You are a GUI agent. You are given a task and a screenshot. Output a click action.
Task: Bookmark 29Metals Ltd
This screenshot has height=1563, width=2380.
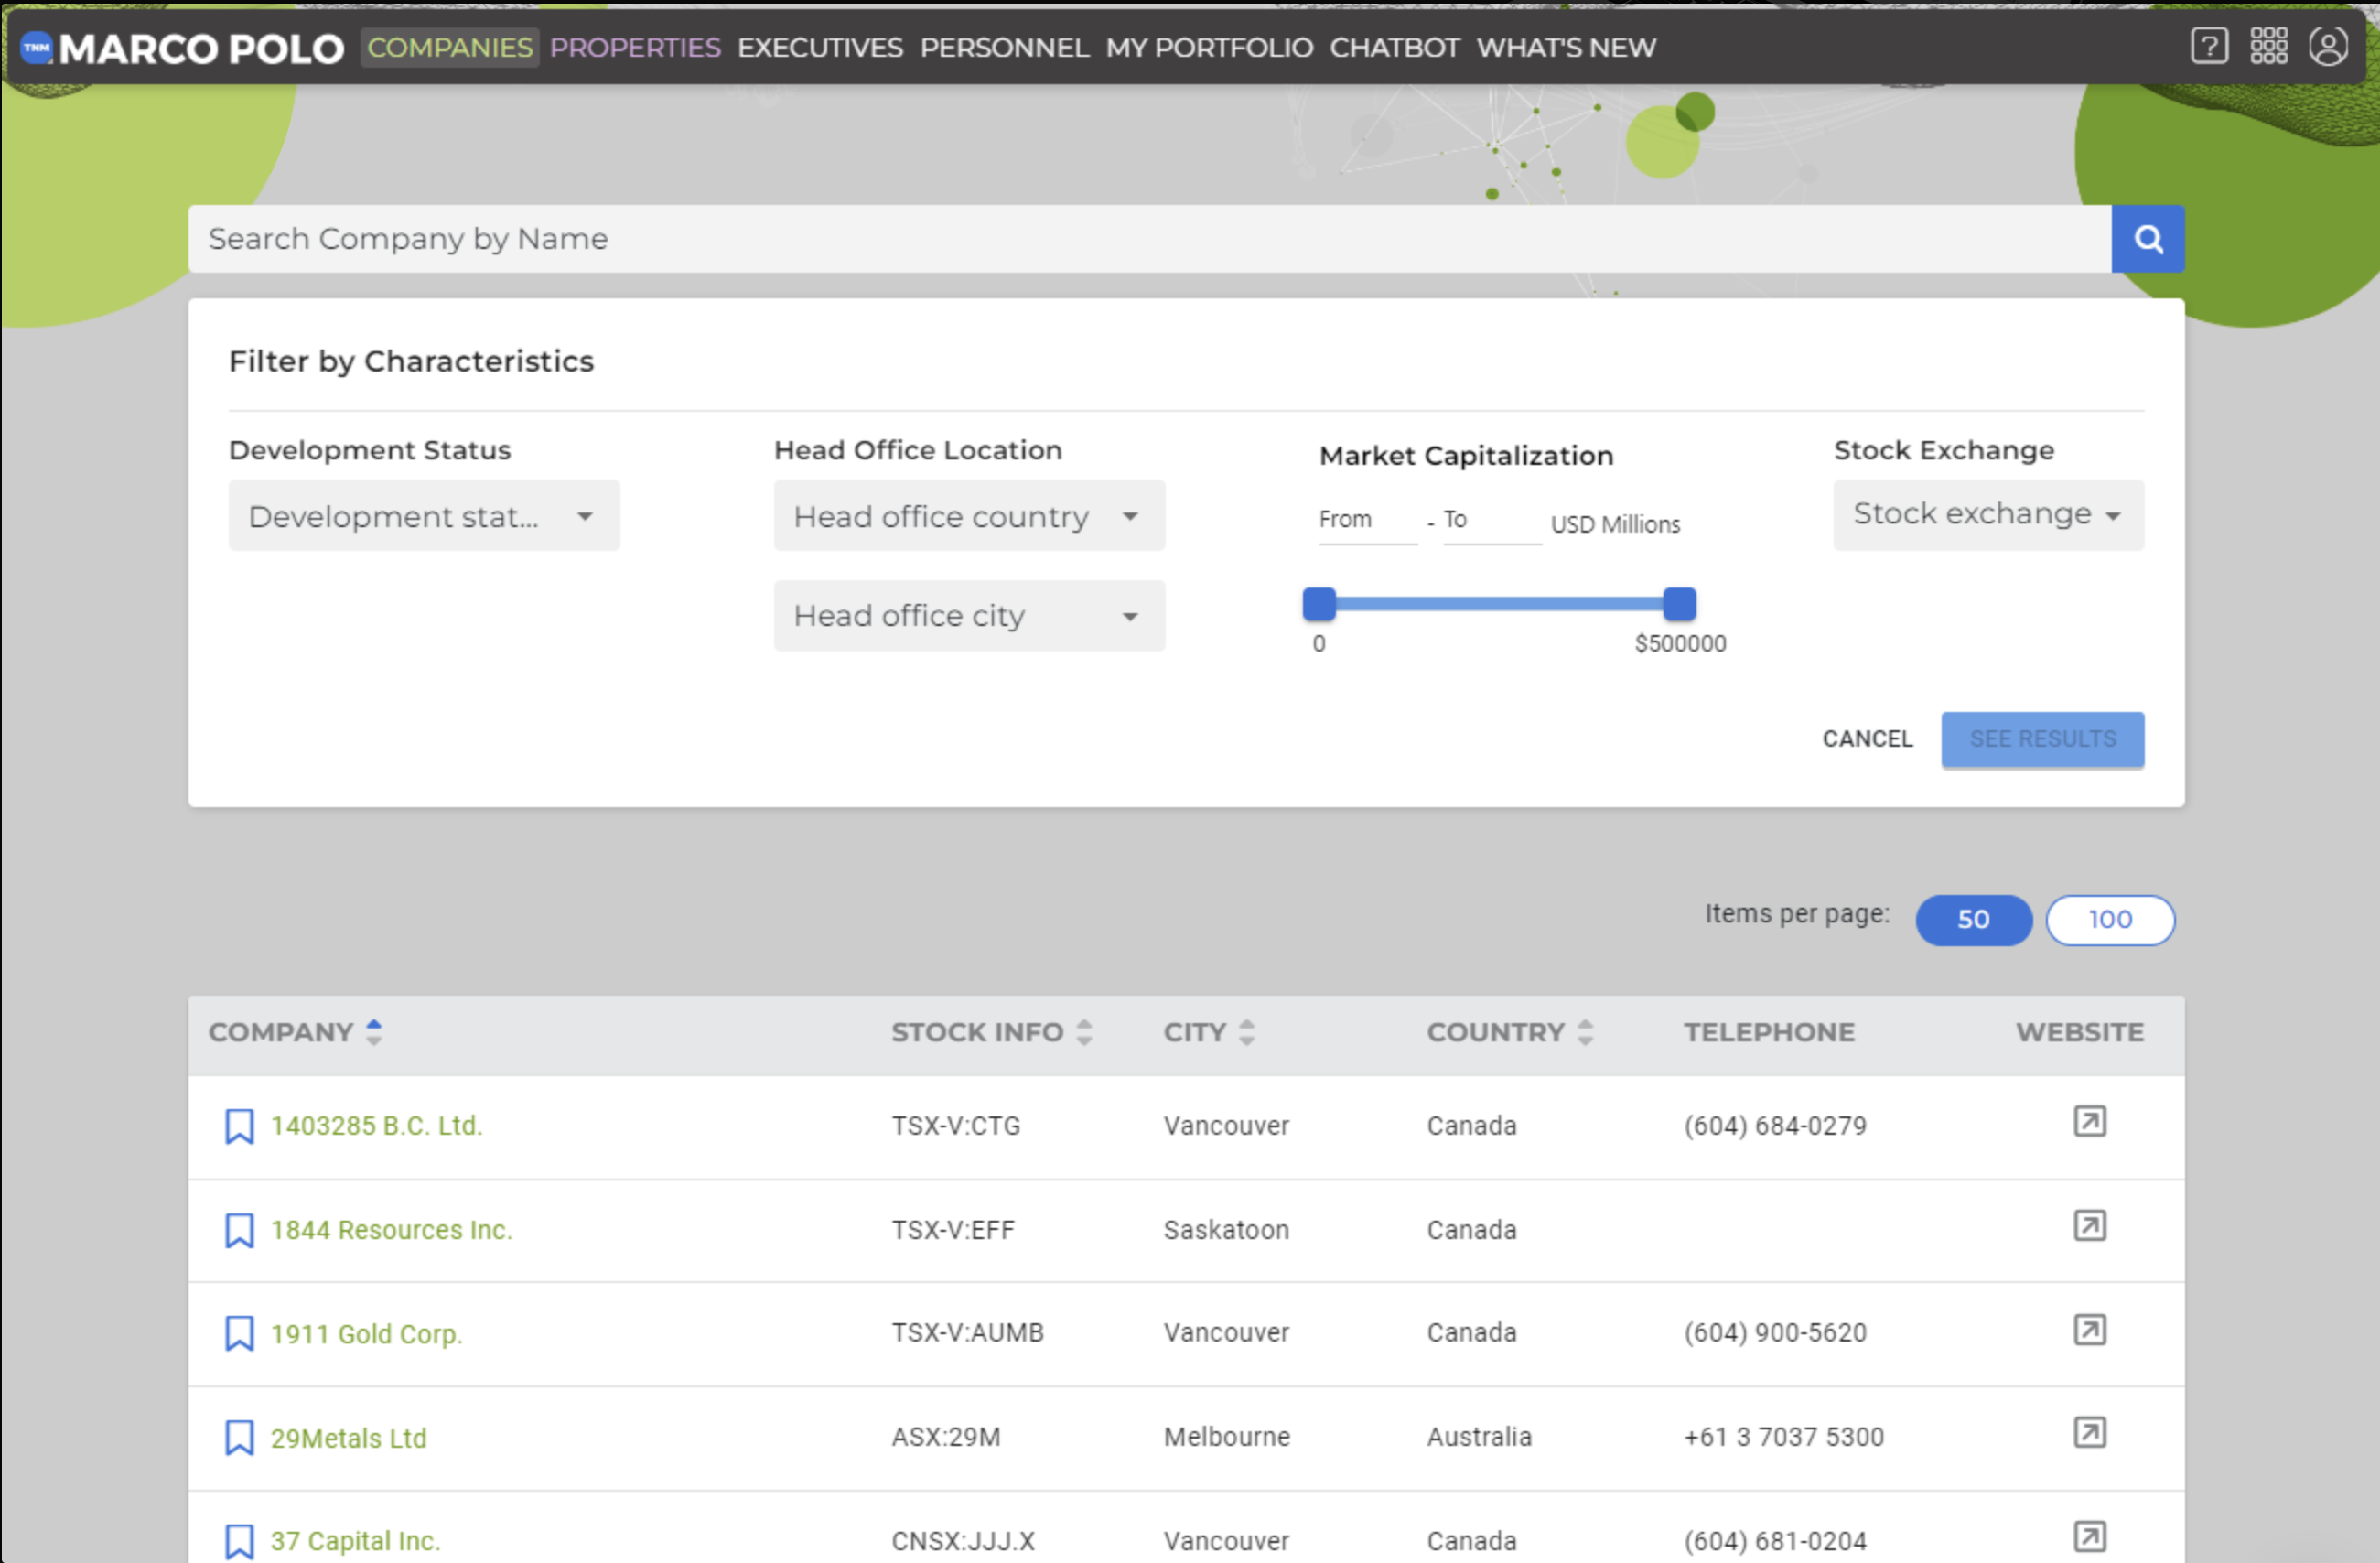coord(239,1437)
